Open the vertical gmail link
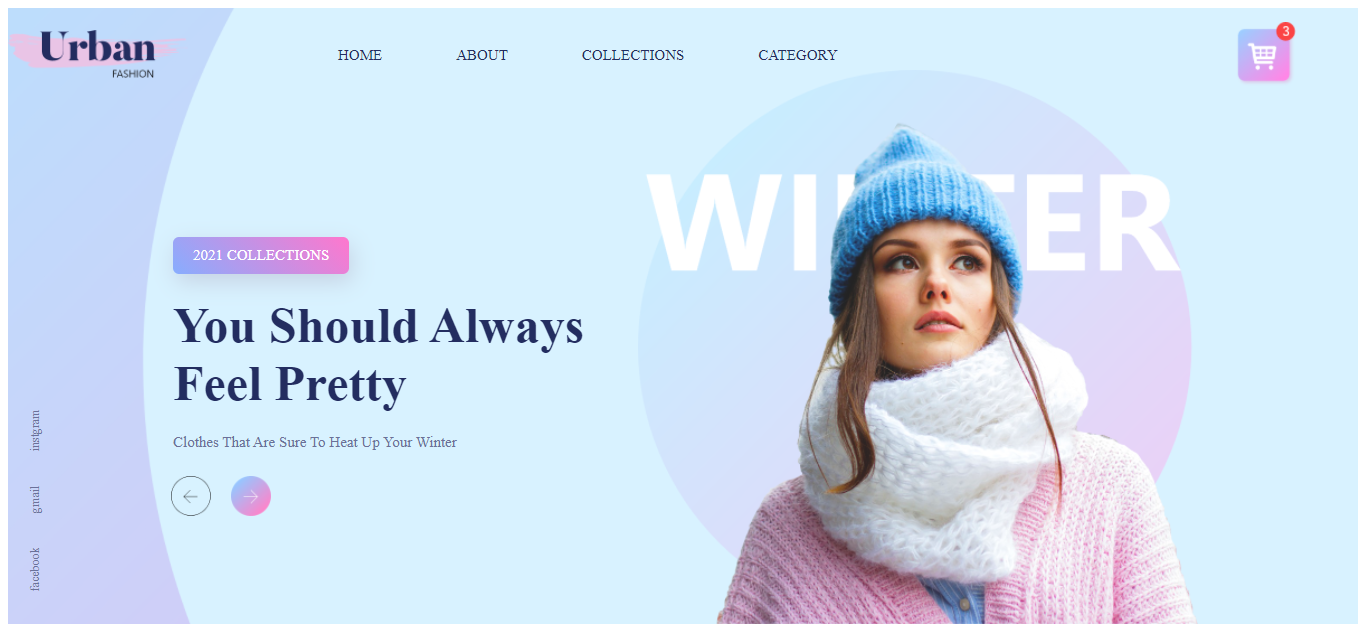1366x632 pixels. [36, 500]
